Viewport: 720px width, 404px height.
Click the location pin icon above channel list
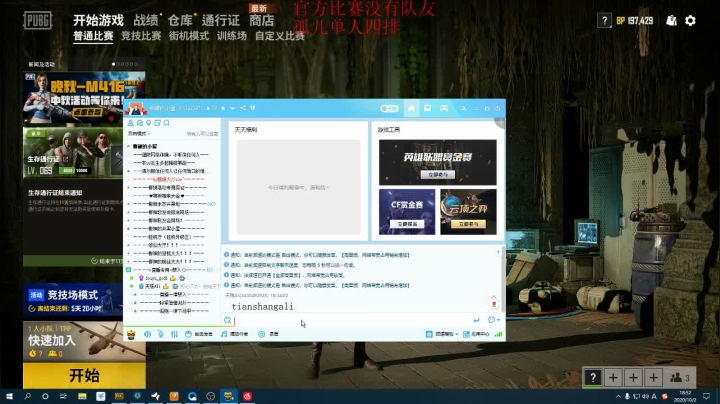click(x=148, y=123)
